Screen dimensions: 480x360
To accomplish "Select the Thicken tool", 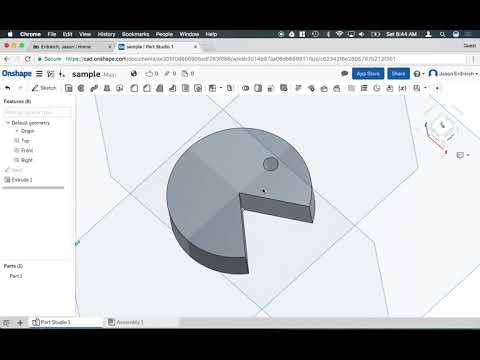I will tap(120, 88).
